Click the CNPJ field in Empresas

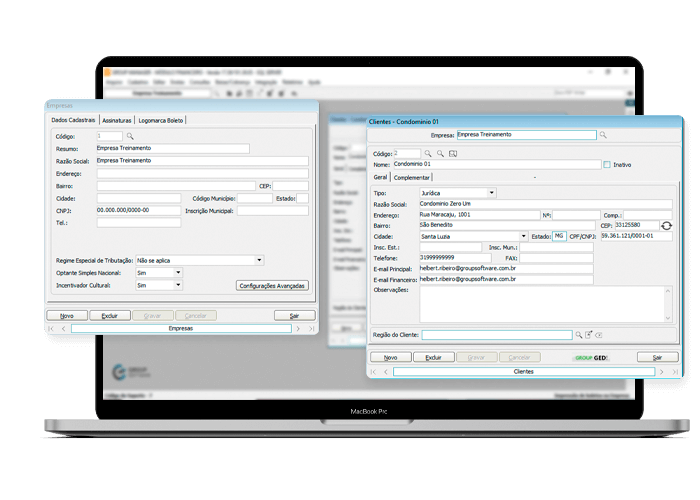(x=139, y=210)
